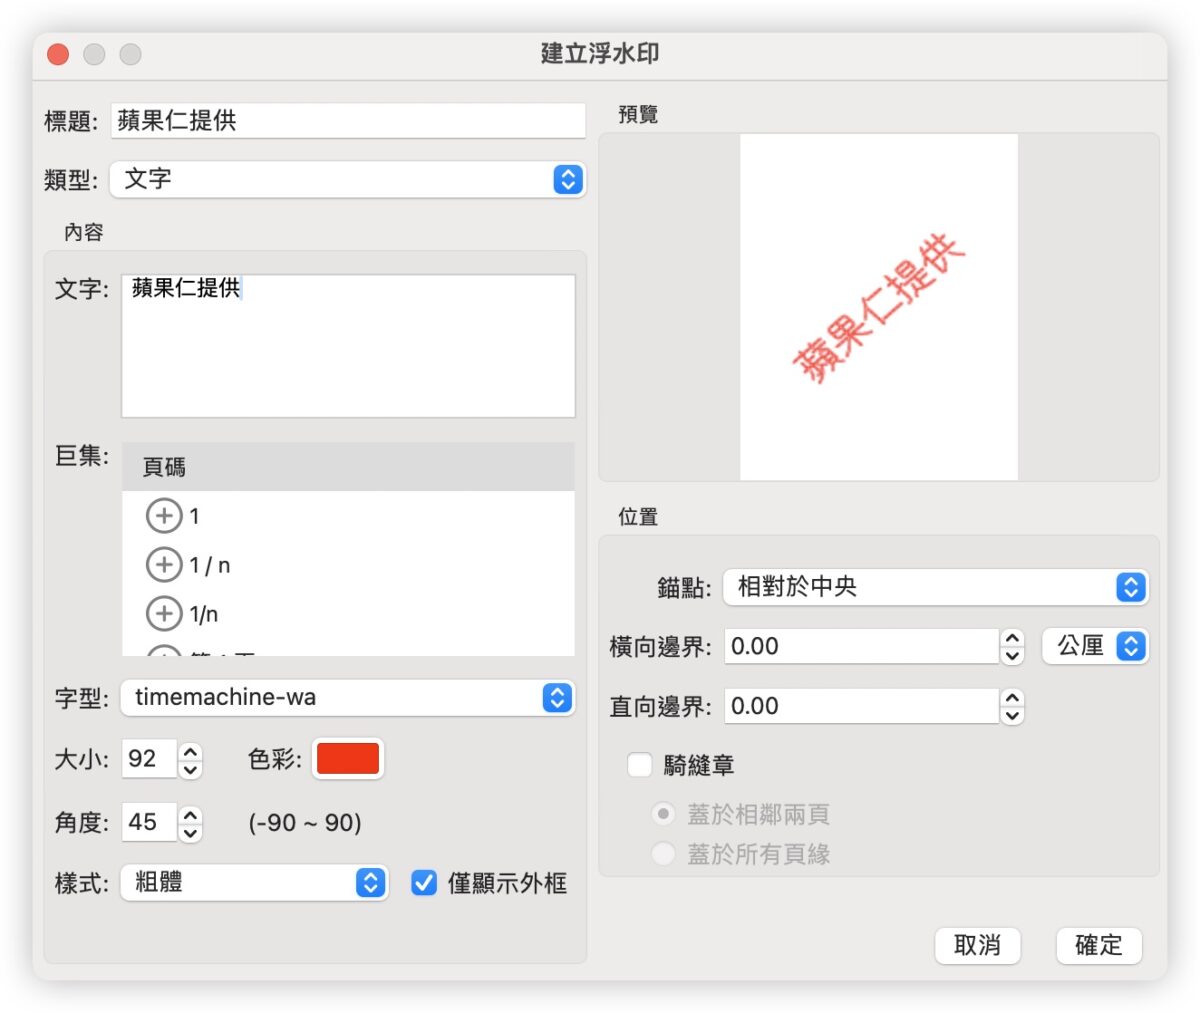Click the 角度 field showing 45
This screenshot has height=1013, width=1200.
pyautogui.click(x=149, y=822)
